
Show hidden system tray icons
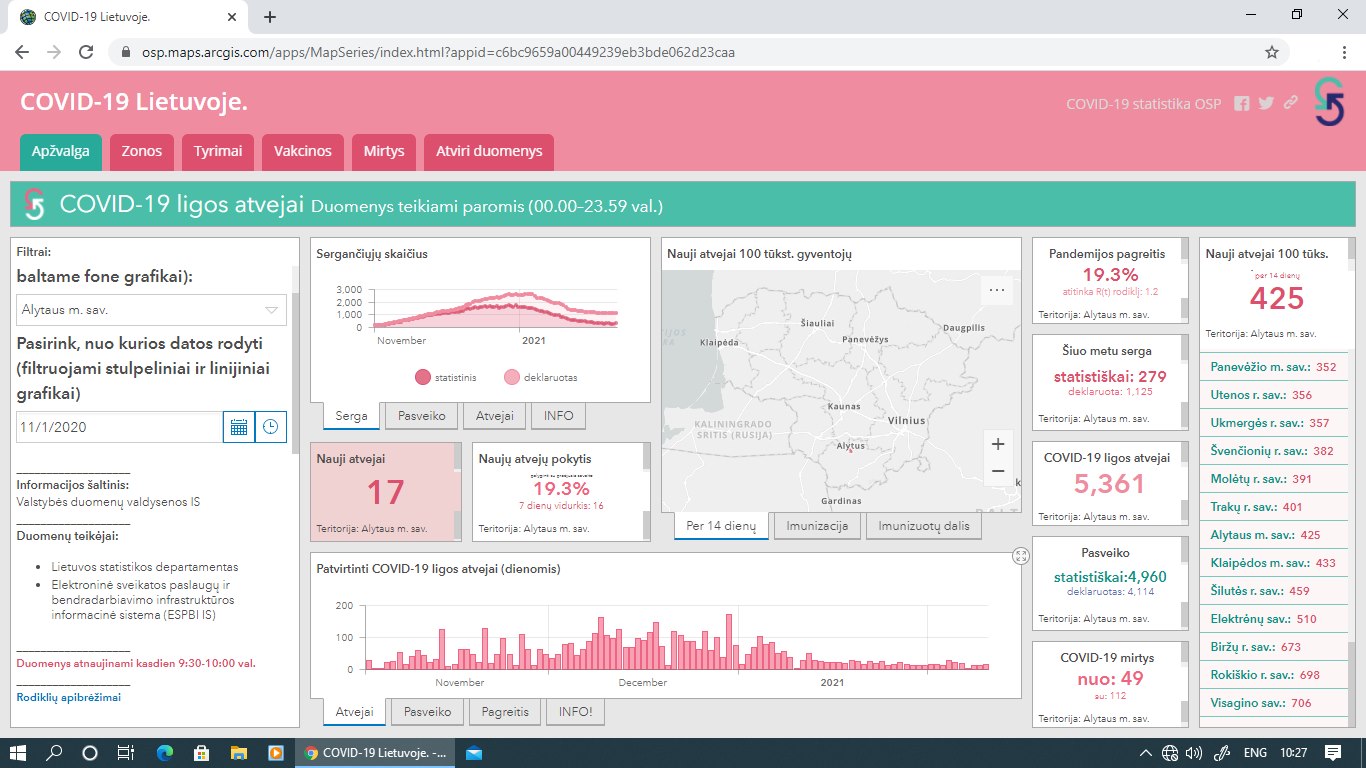pos(1146,753)
